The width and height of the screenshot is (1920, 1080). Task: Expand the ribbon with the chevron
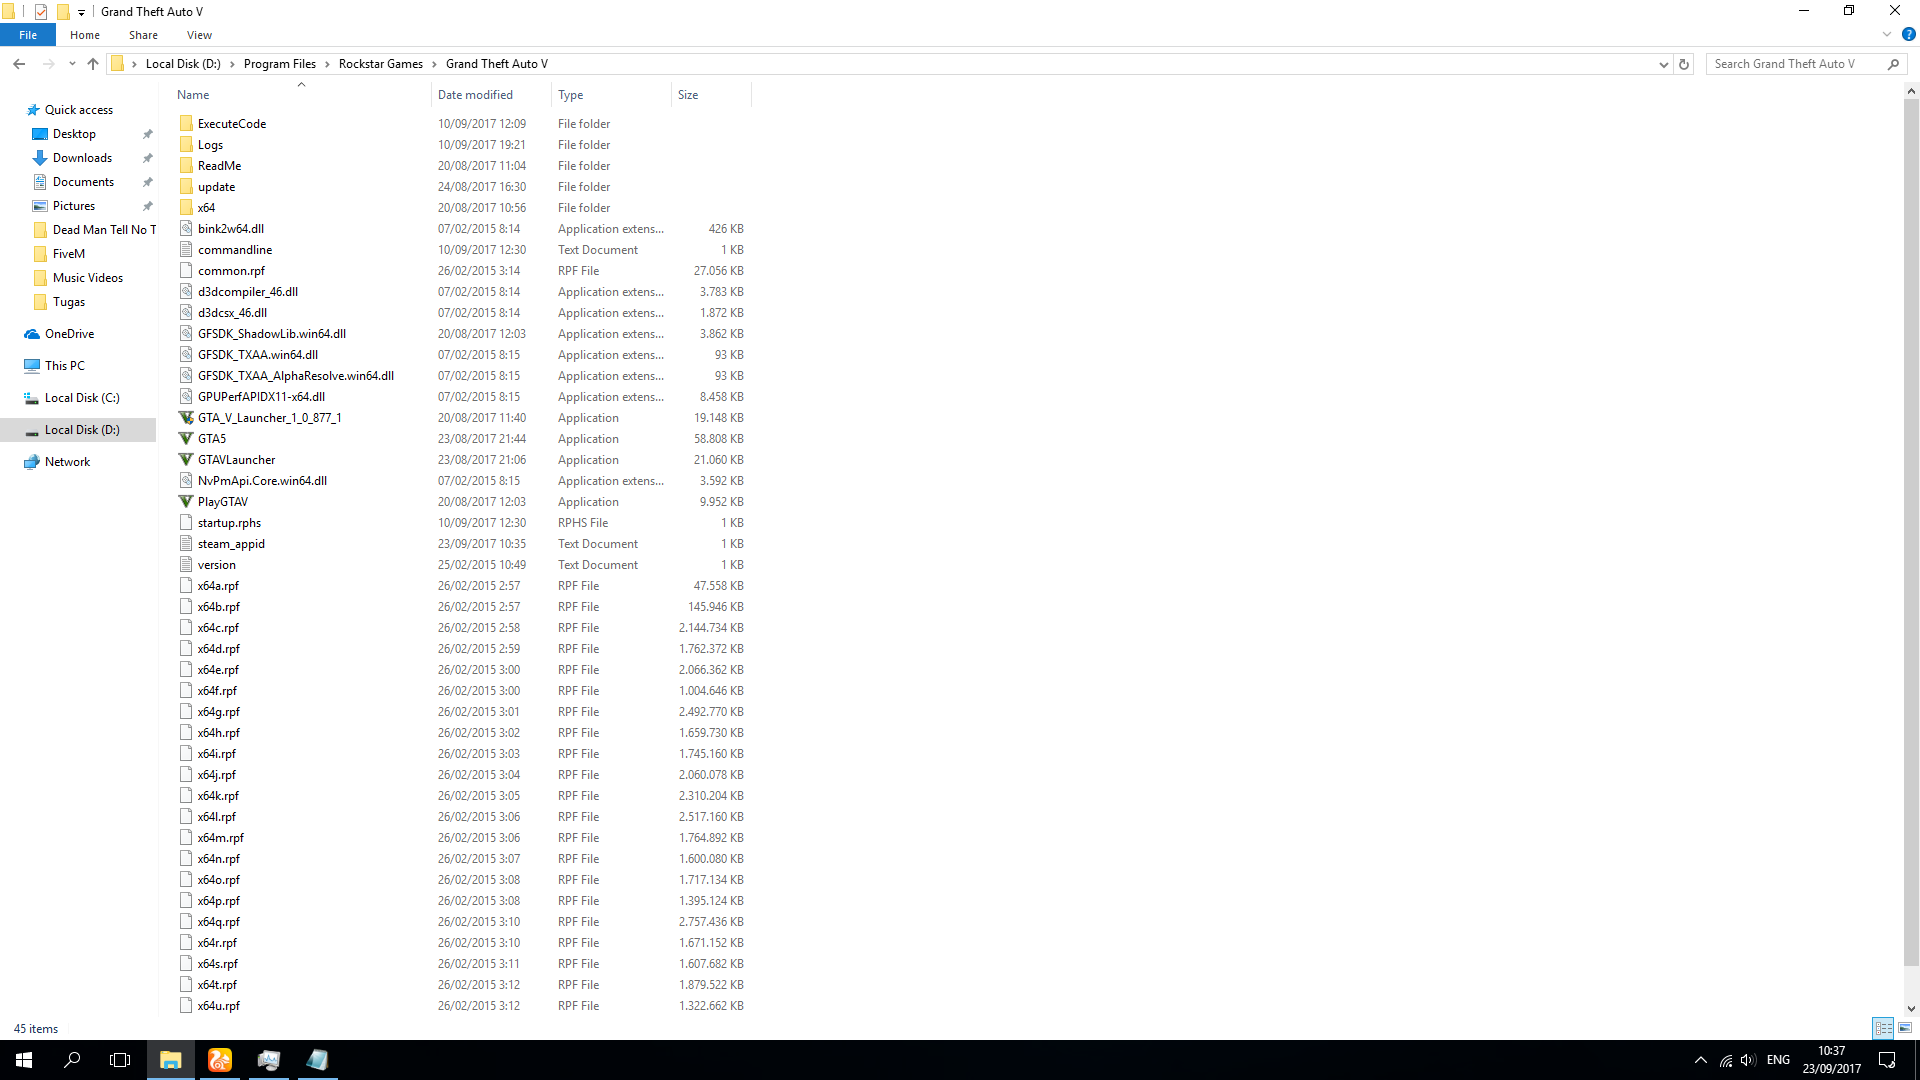pyautogui.click(x=1887, y=34)
